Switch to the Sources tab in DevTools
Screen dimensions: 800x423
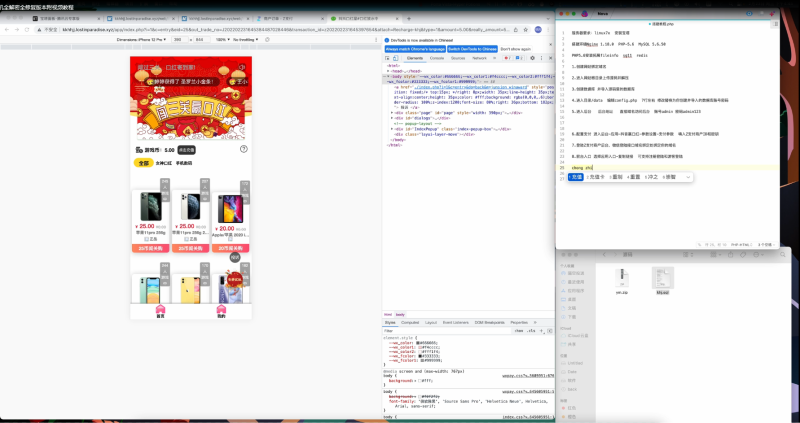click(x=458, y=58)
